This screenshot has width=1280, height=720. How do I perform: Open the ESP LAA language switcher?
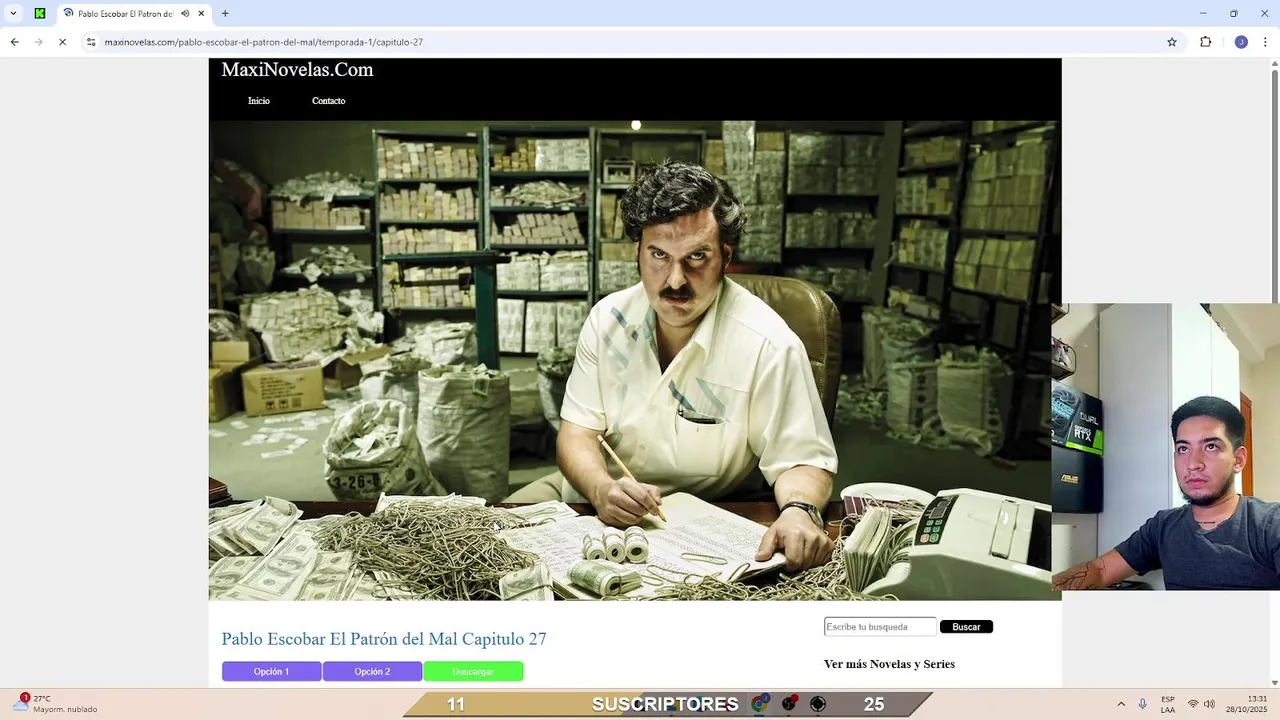pyautogui.click(x=1168, y=704)
